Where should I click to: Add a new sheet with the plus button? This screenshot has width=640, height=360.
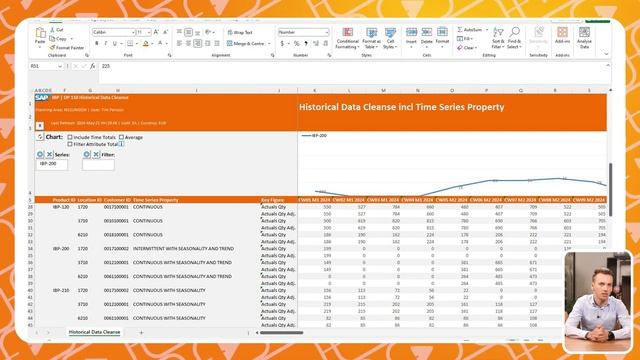click(141, 333)
